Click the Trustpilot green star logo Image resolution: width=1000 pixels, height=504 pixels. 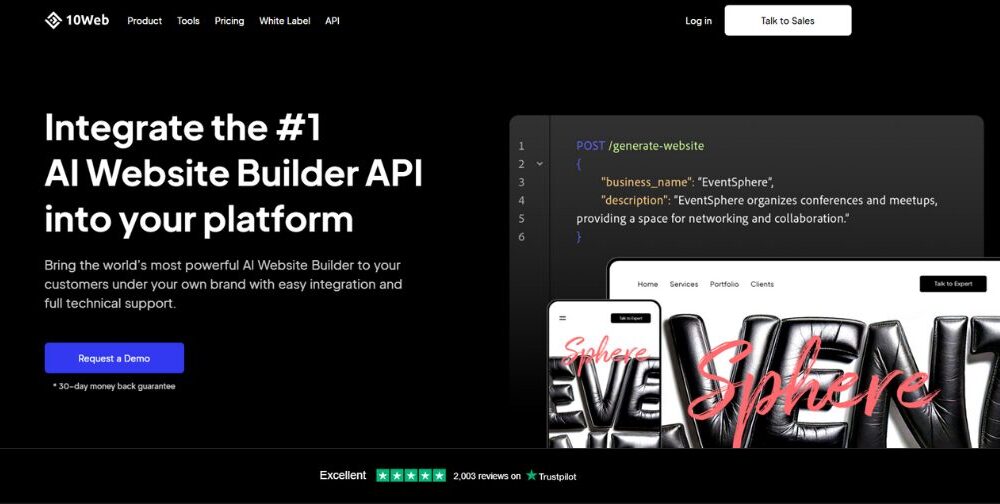531,476
